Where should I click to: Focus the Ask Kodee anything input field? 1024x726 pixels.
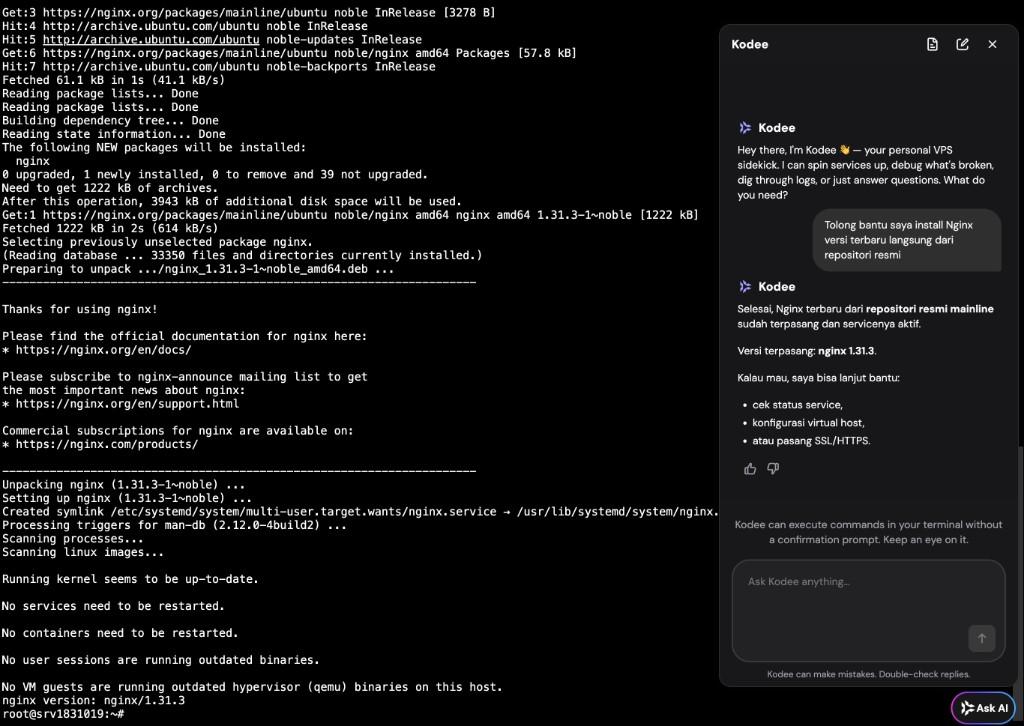(868, 610)
